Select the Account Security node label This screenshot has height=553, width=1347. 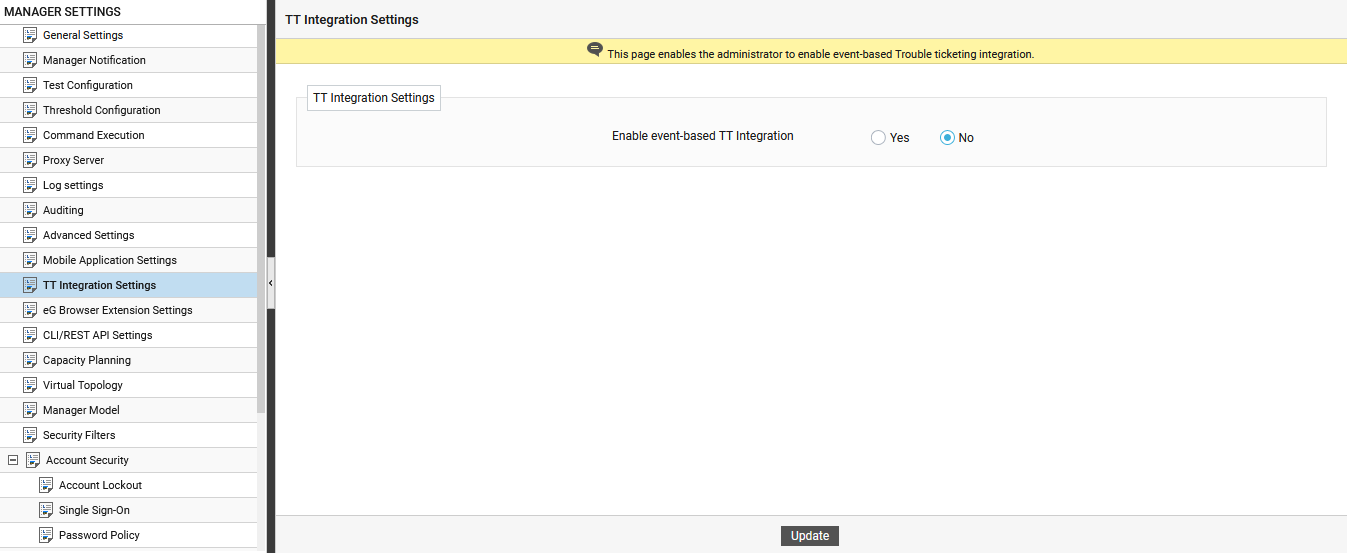click(87, 460)
